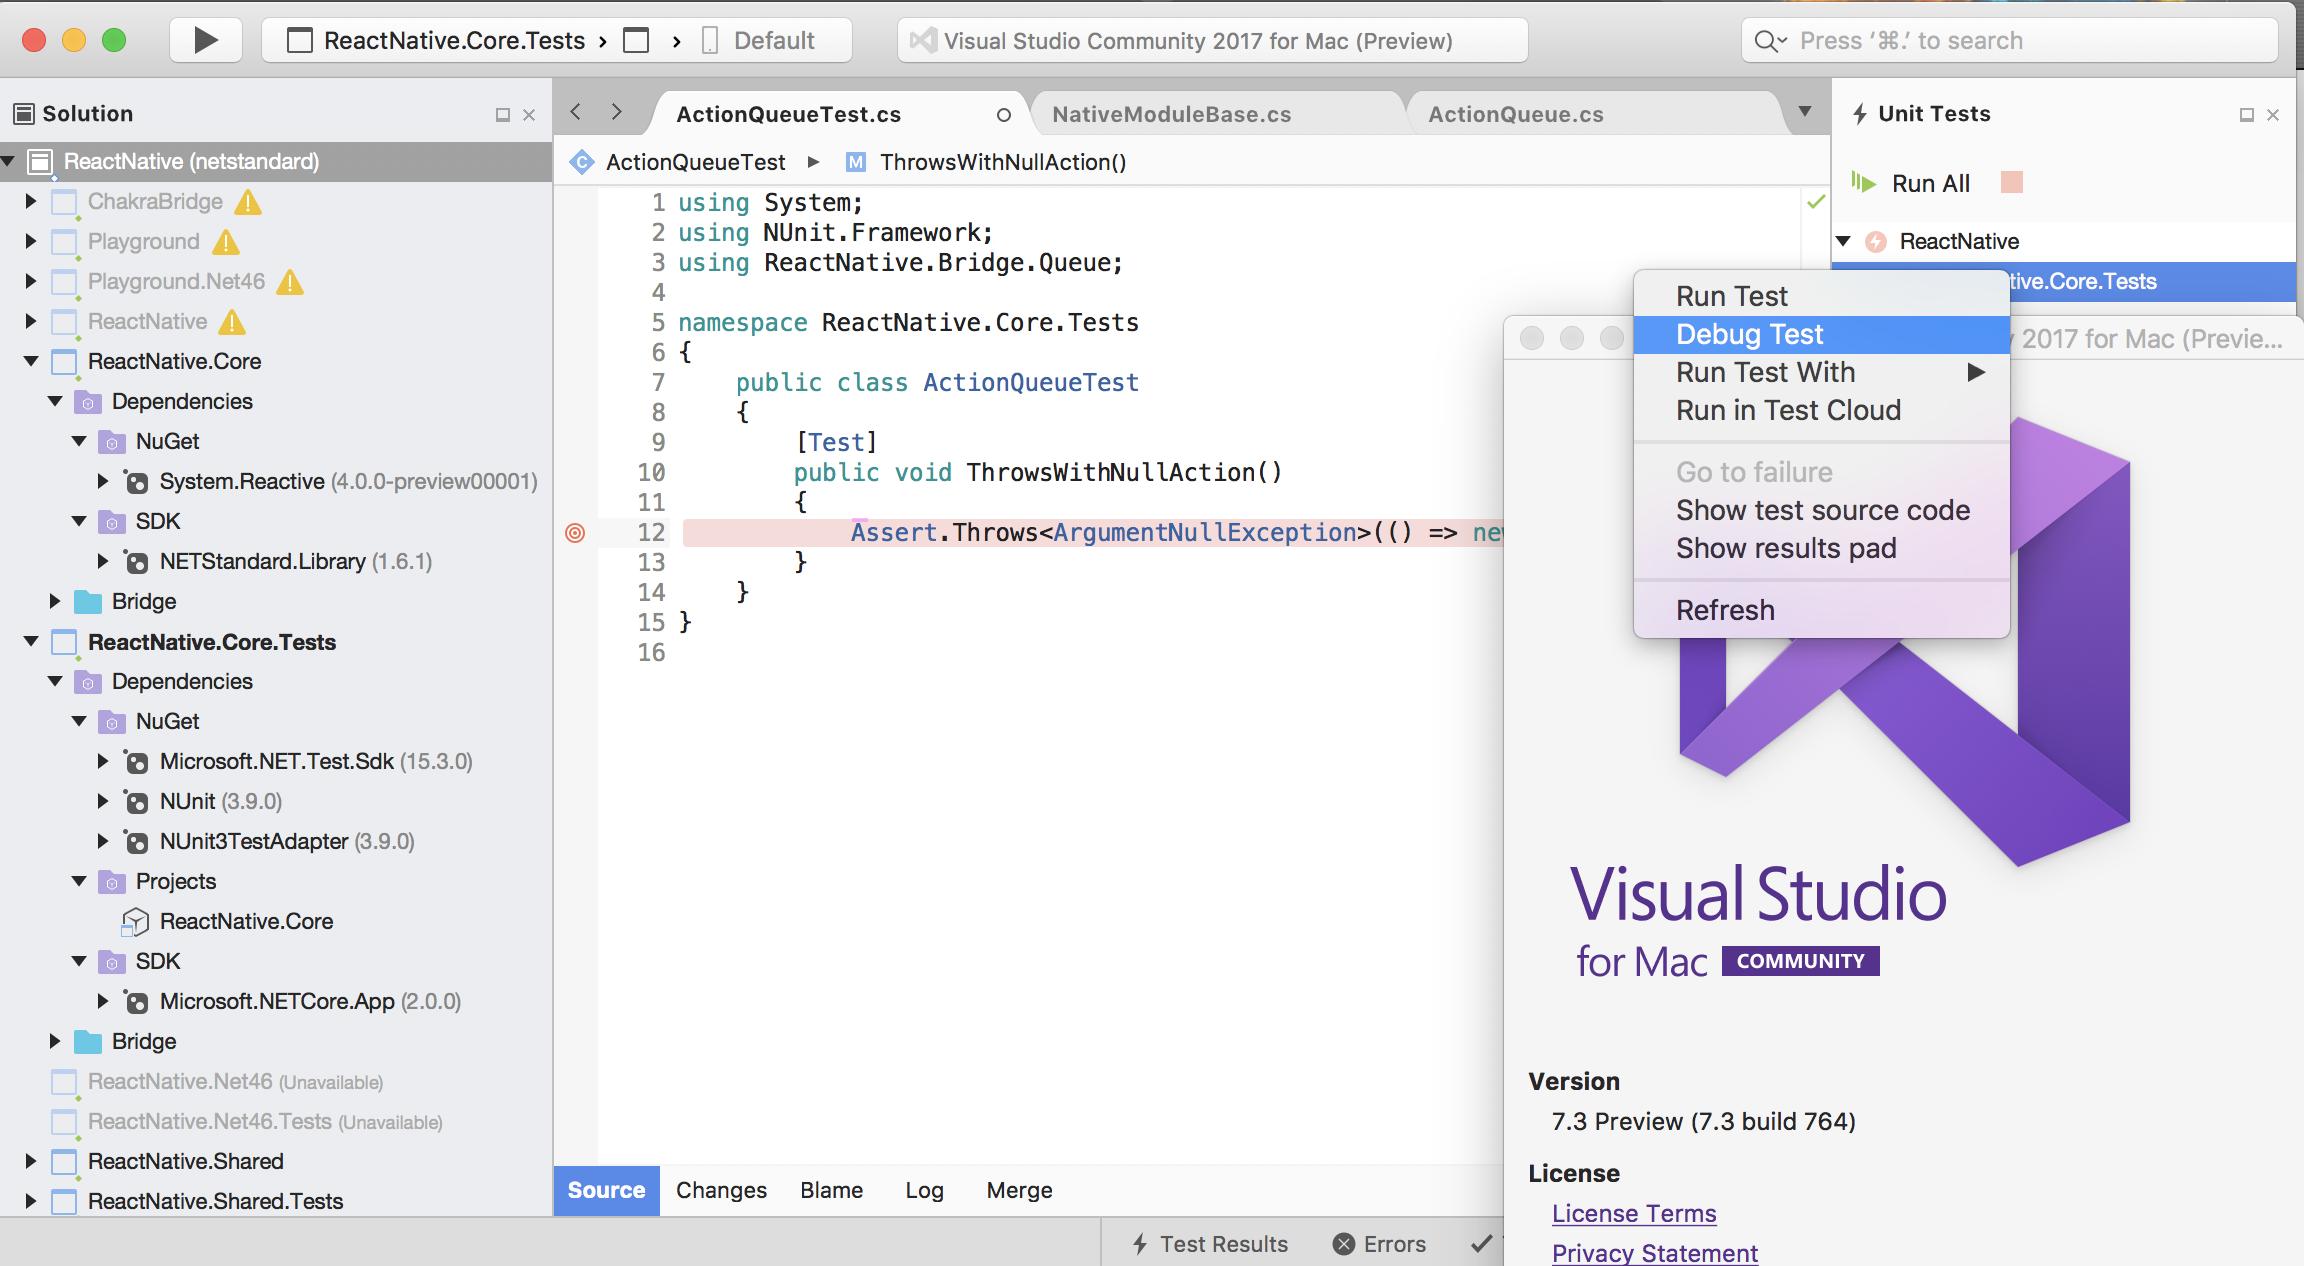Image resolution: width=2304 pixels, height=1266 pixels.
Task: Open Privacy Statement link in About window
Action: tap(1655, 1253)
